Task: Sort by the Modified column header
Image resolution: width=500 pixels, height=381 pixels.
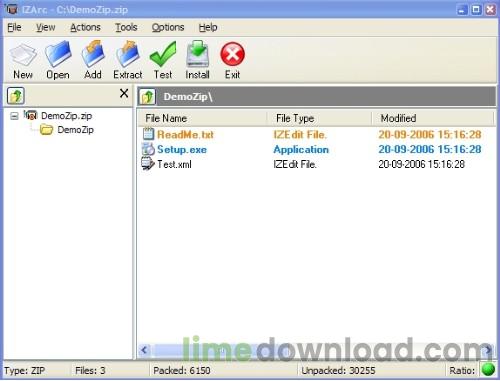Action: tap(432, 118)
